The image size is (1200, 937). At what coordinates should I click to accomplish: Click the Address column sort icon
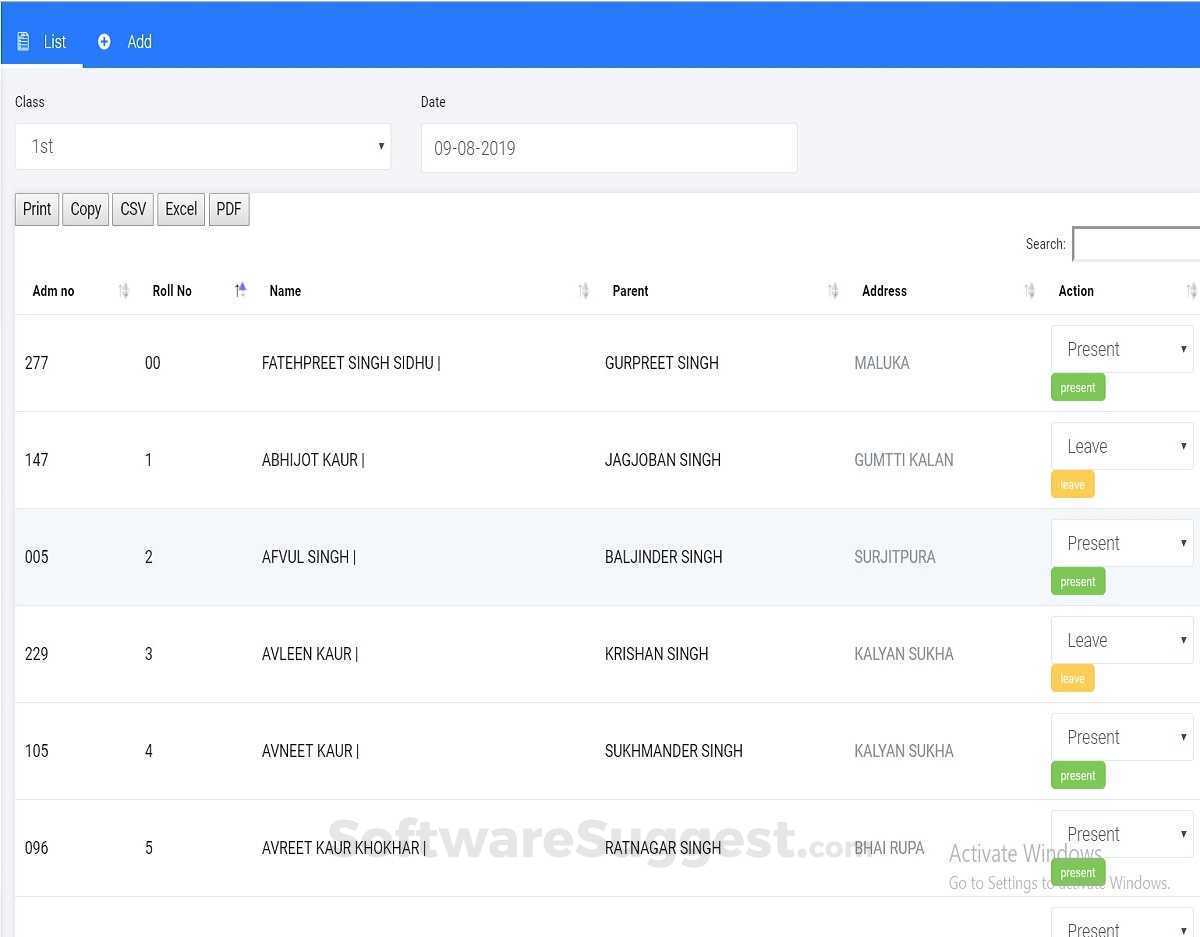(1030, 291)
